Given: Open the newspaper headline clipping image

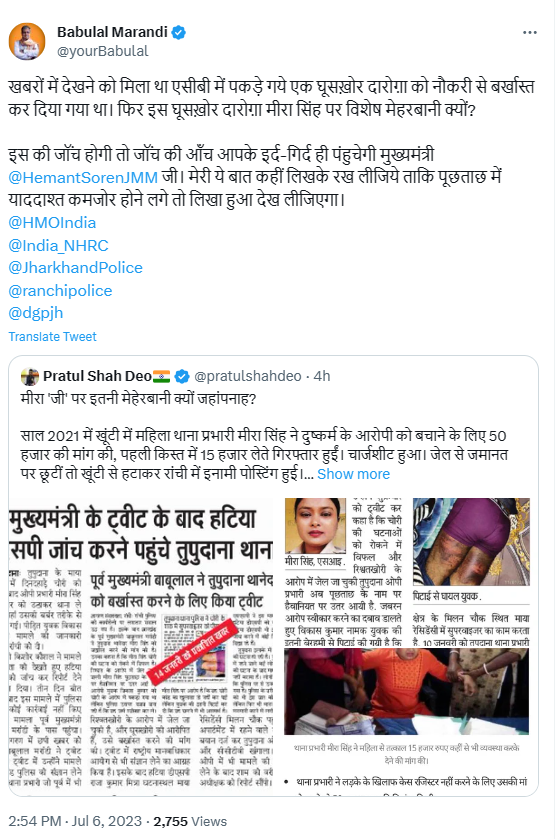Looking at the screenshot, I should (x=142, y=645).
